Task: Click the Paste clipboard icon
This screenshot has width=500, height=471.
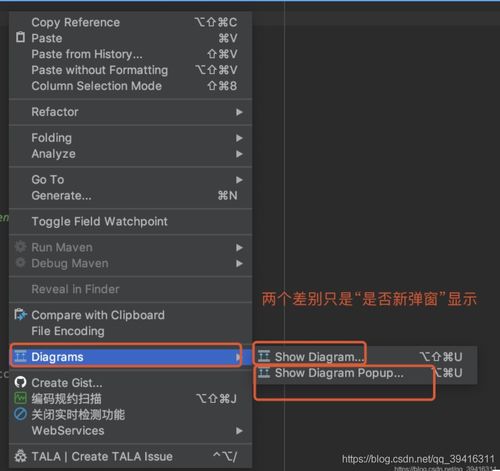Action: 20,37
